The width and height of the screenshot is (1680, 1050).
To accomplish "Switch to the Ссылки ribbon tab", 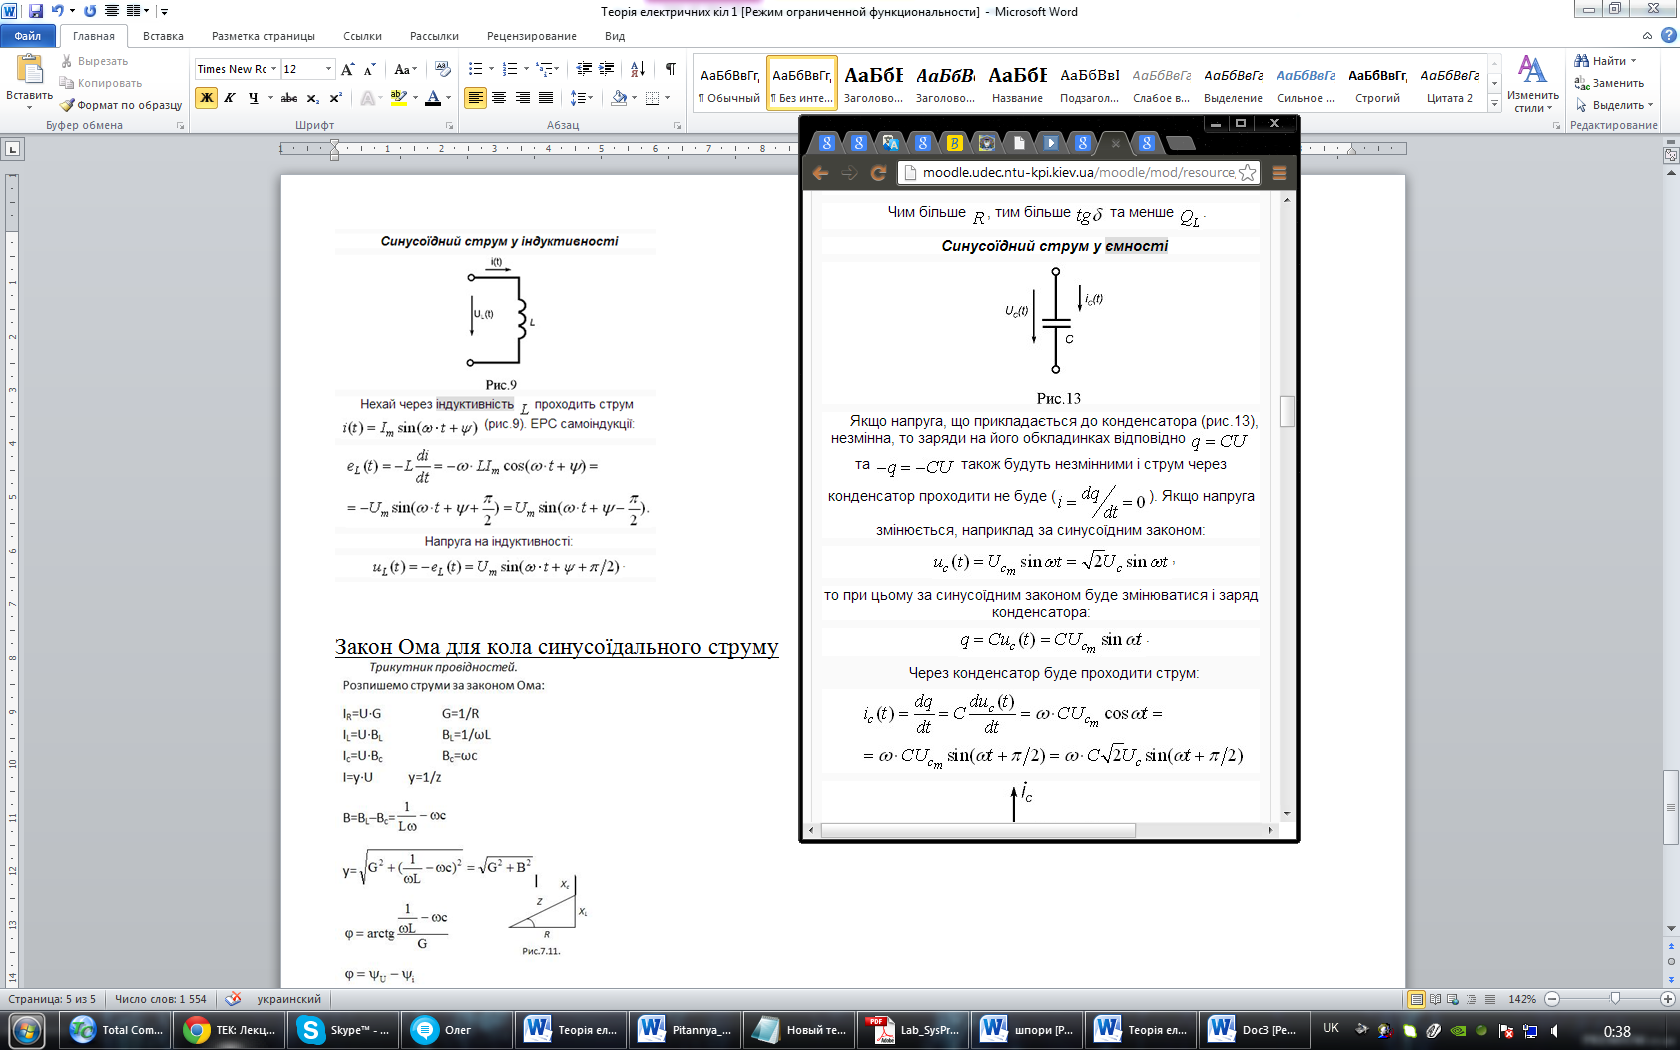I will point(362,36).
